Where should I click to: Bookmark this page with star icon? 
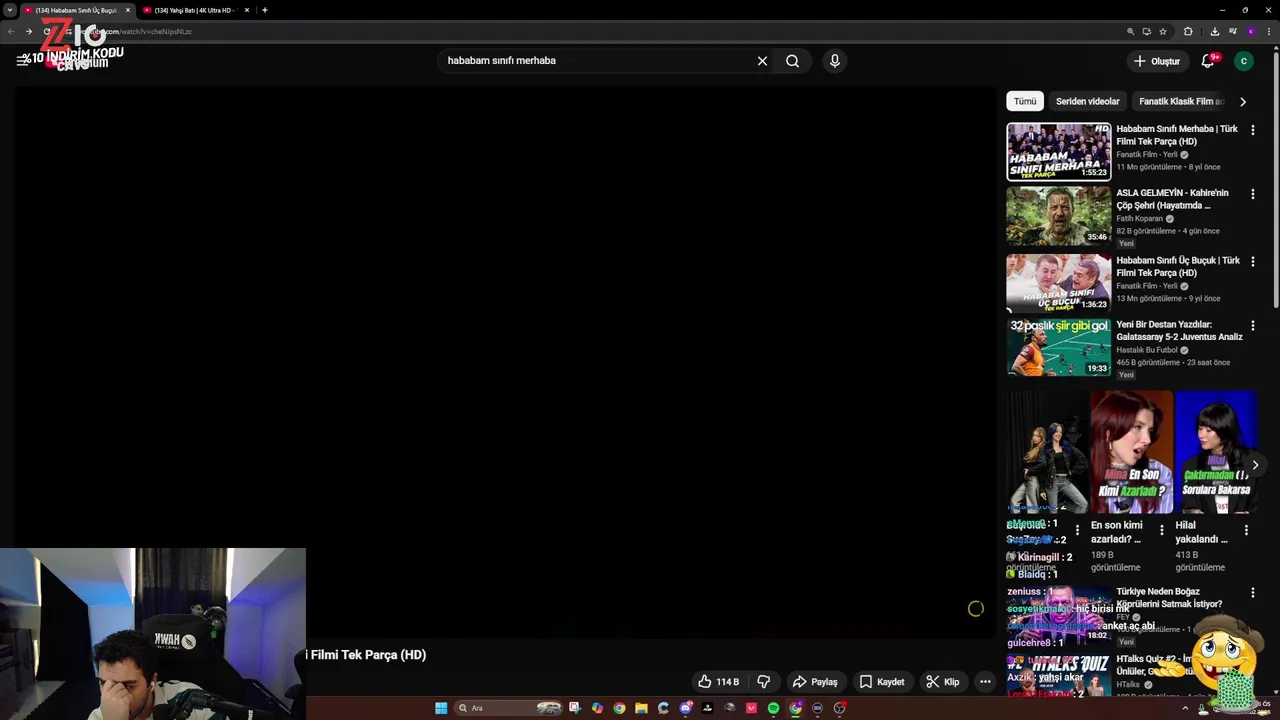pyautogui.click(x=1163, y=31)
